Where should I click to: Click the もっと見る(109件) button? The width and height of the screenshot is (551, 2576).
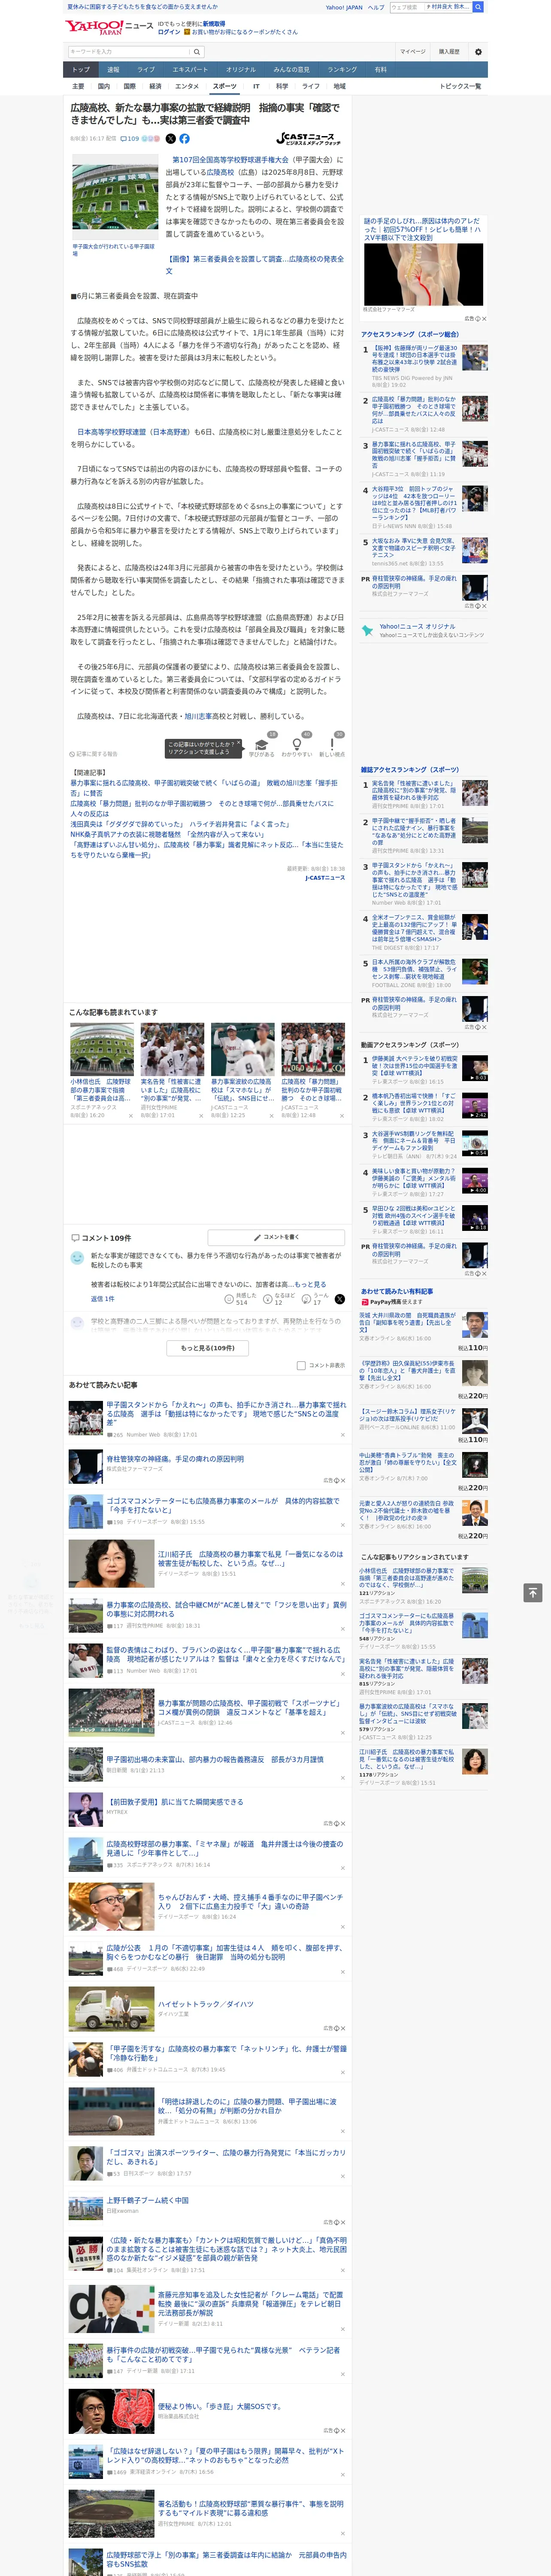[x=208, y=1348]
